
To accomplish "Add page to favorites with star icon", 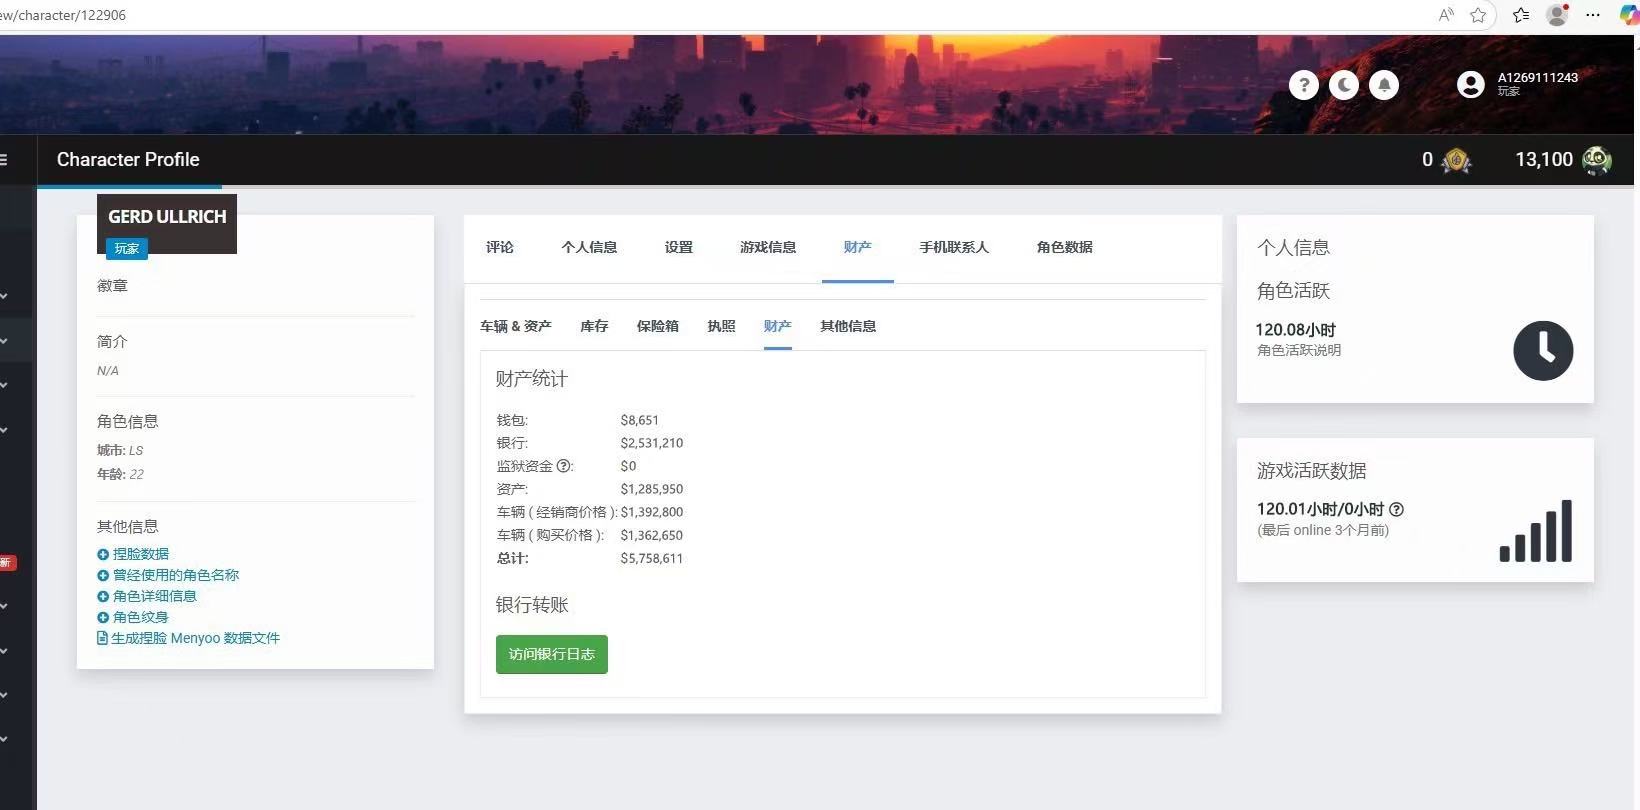I will [1478, 15].
